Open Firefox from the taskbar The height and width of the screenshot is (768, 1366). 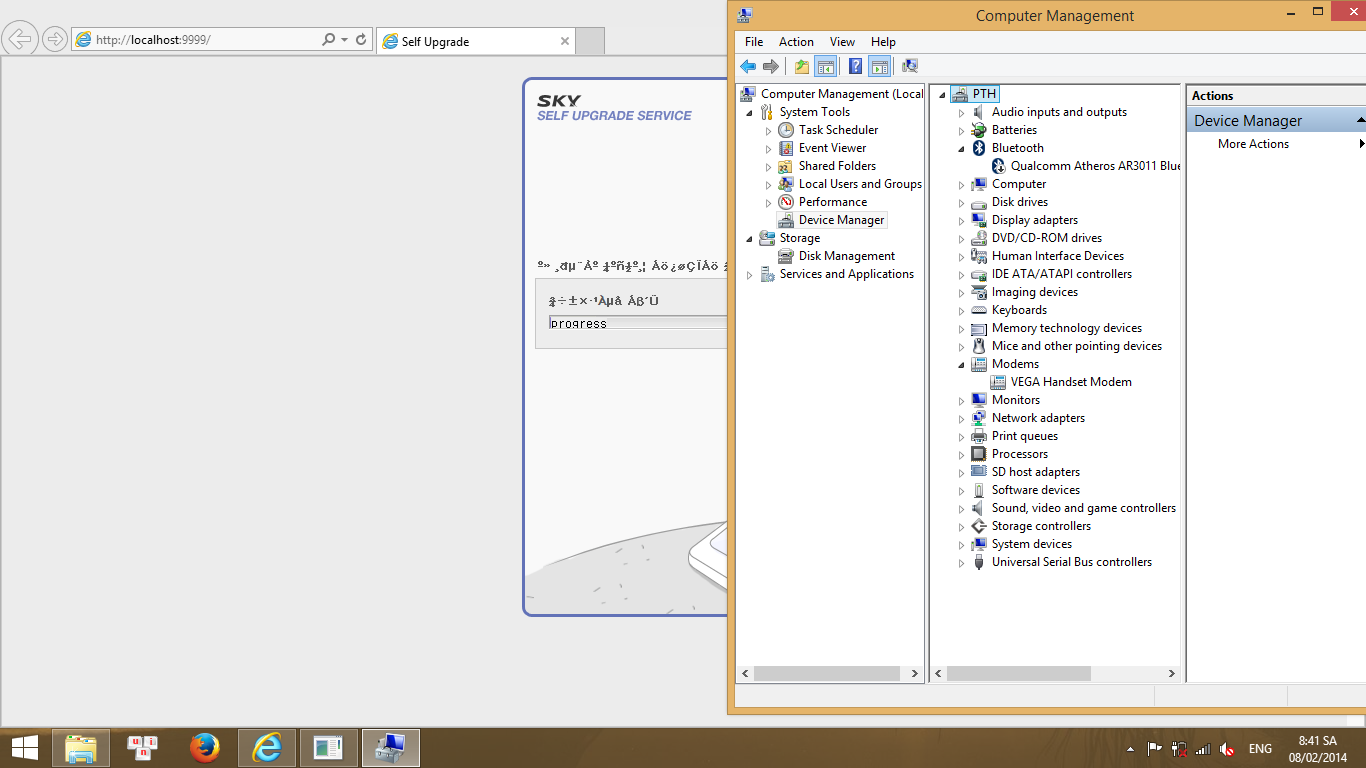pos(205,747)
